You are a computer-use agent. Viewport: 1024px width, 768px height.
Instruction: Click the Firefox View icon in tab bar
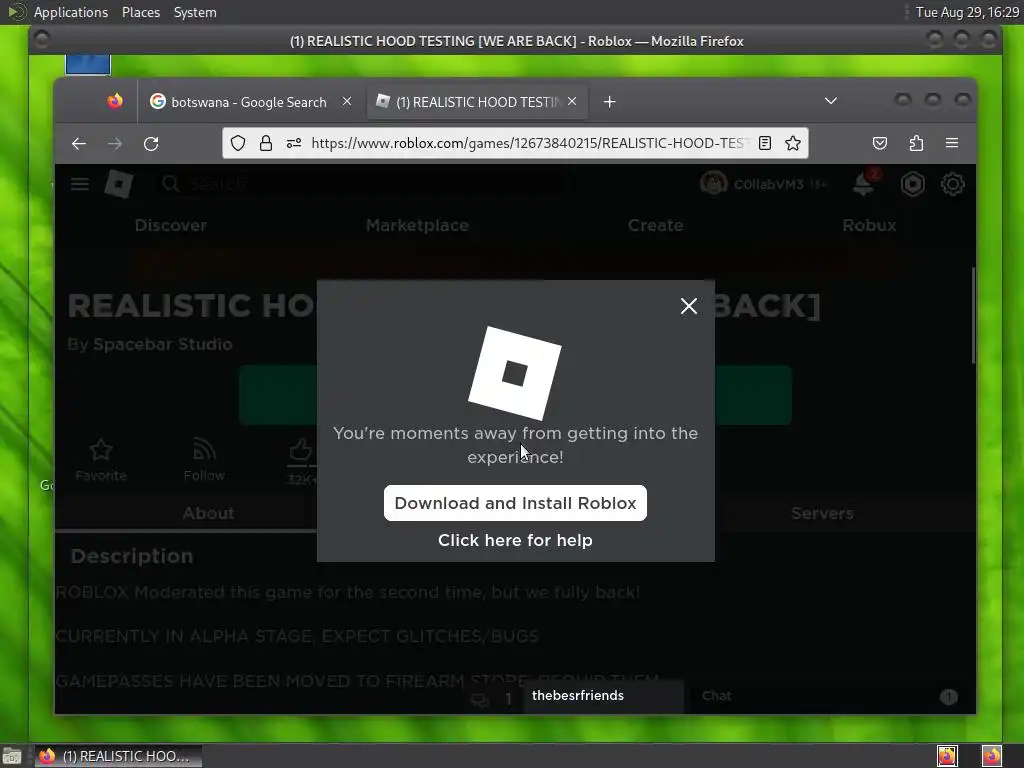tap(115, 101)
